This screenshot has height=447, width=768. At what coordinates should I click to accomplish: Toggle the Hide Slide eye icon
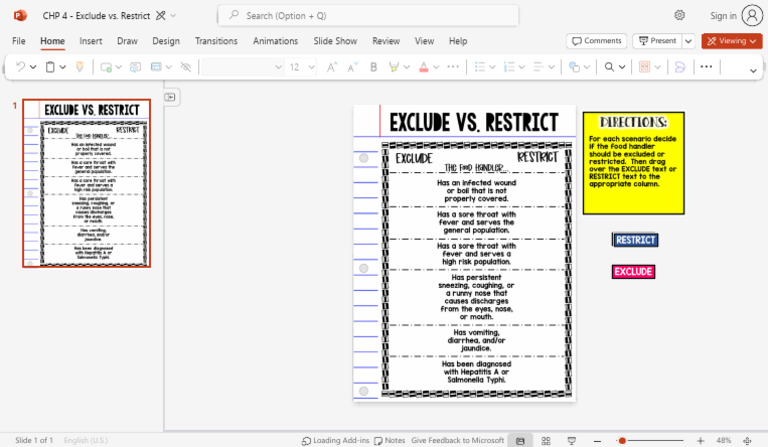186,67
